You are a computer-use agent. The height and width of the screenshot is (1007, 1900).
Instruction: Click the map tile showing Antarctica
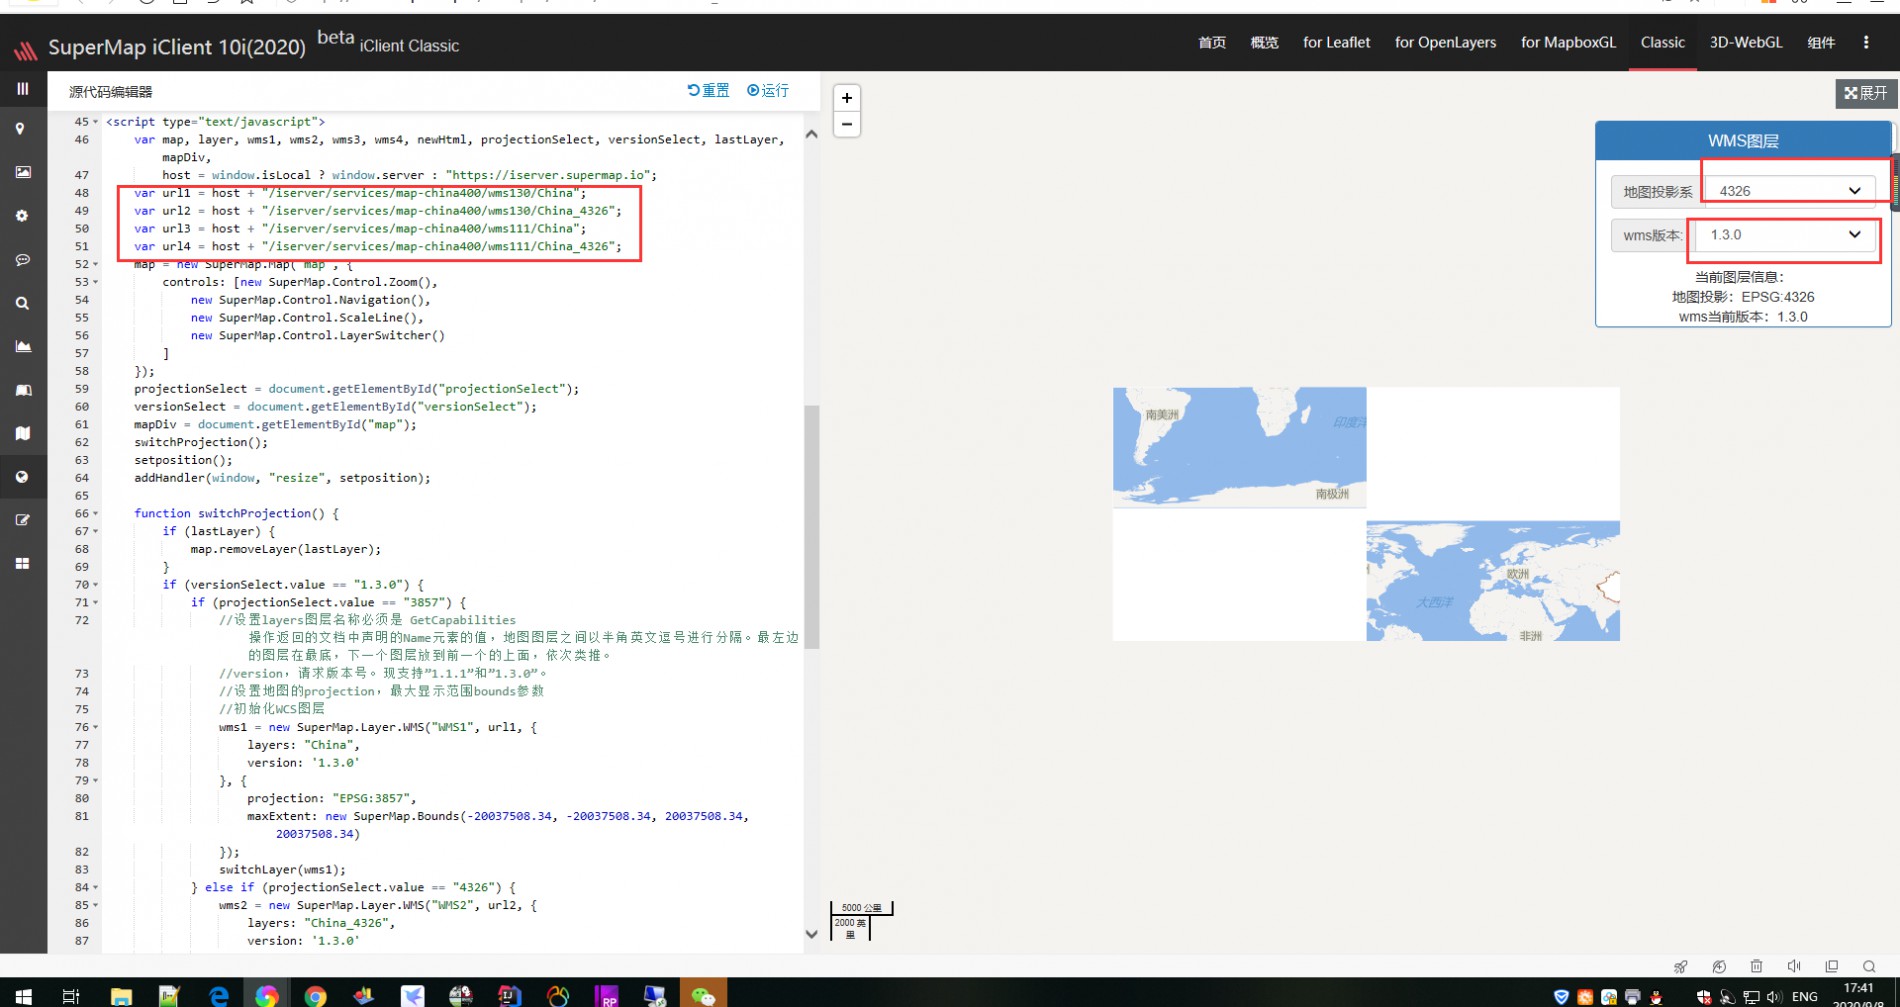click(x=1239, y=446)
